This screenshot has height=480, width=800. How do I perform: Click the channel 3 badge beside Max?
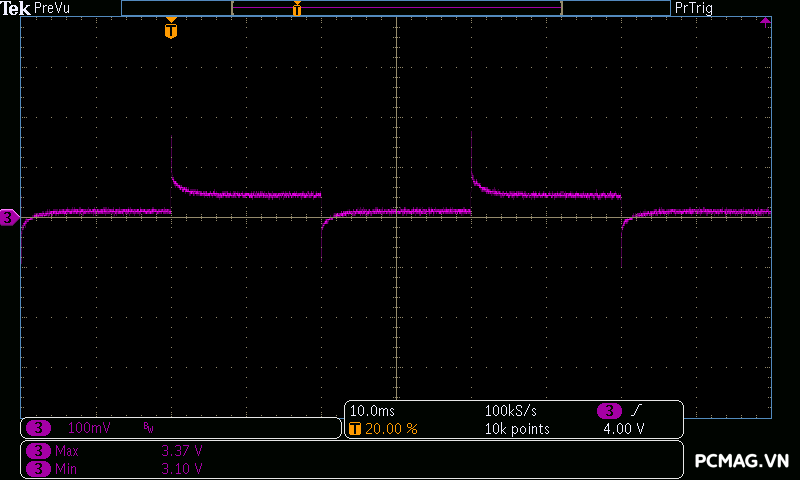point(38,451)
